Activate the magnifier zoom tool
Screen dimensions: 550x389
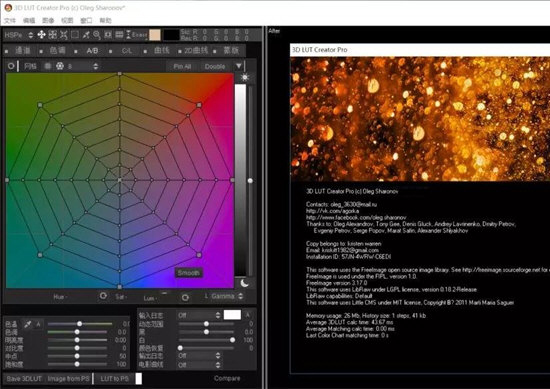97,34
